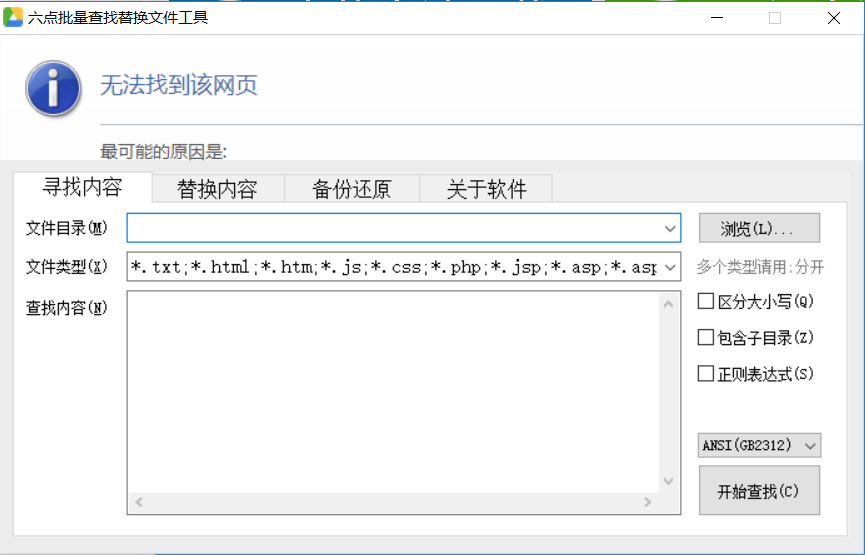This screenshot has width=865, height=555.
Task: Open the ANSI(GB2312) encoding dropdown
Action: pos(759,445)
